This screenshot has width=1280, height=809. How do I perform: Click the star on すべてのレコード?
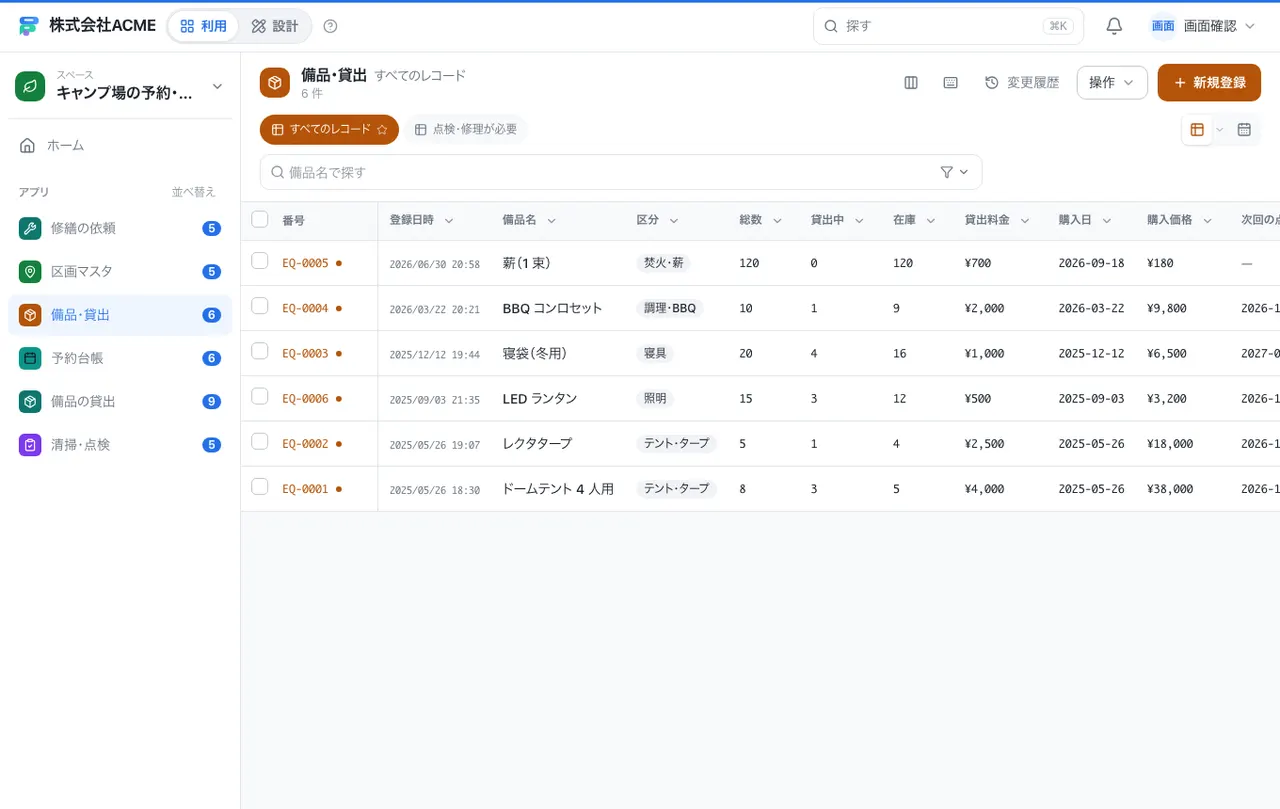pos(382,130)
